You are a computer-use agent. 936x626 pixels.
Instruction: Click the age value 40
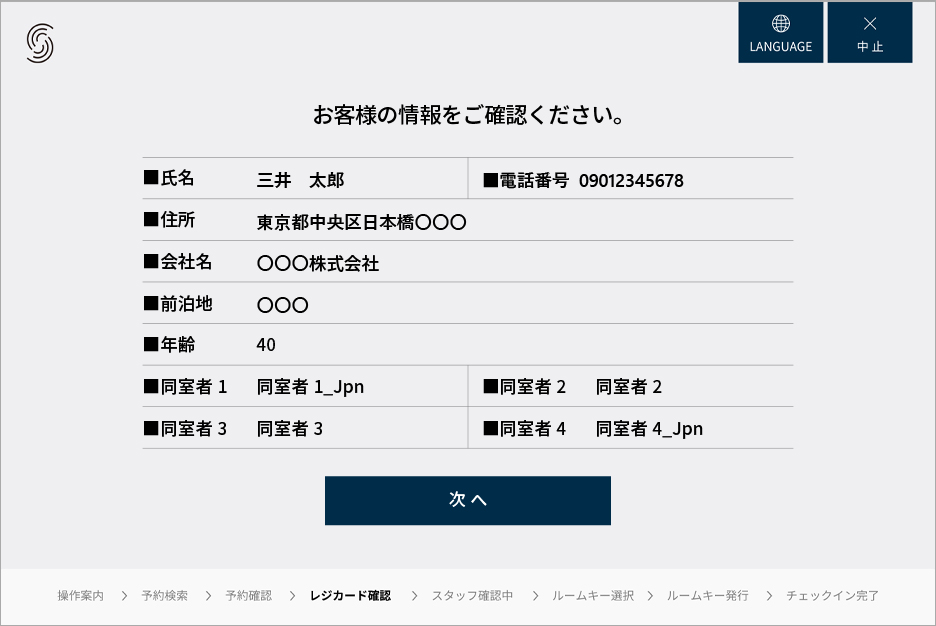[x=266, y=345]
